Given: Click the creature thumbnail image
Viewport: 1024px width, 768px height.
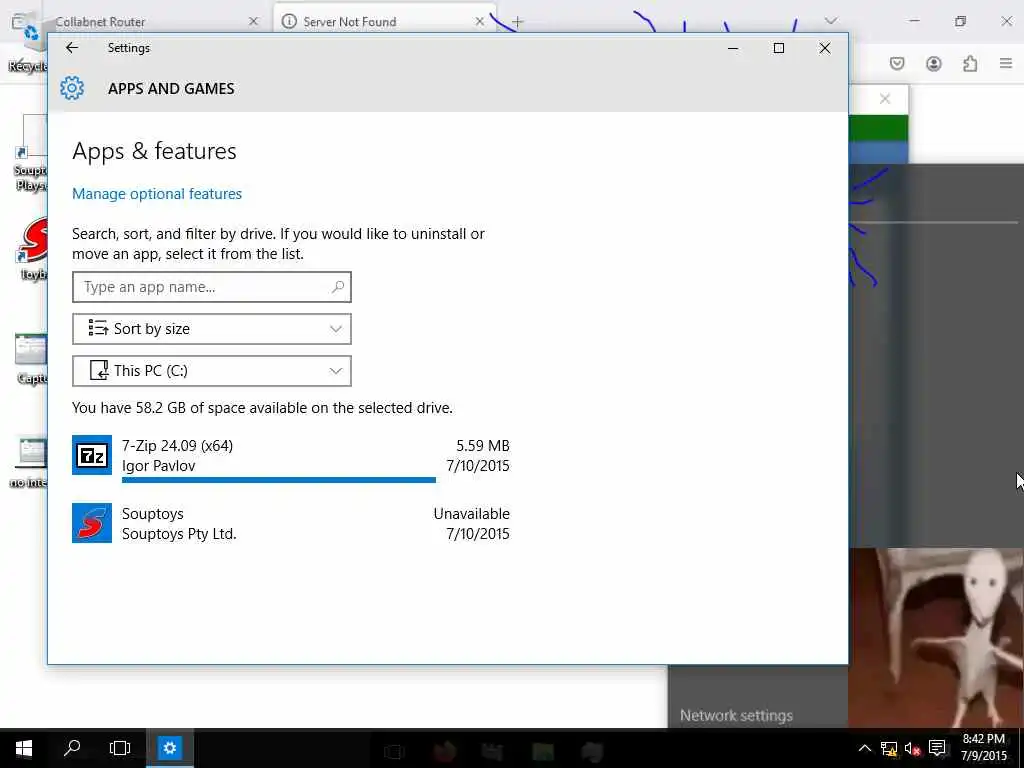Looking at the screenshot, I should click(x=936, y=638).
